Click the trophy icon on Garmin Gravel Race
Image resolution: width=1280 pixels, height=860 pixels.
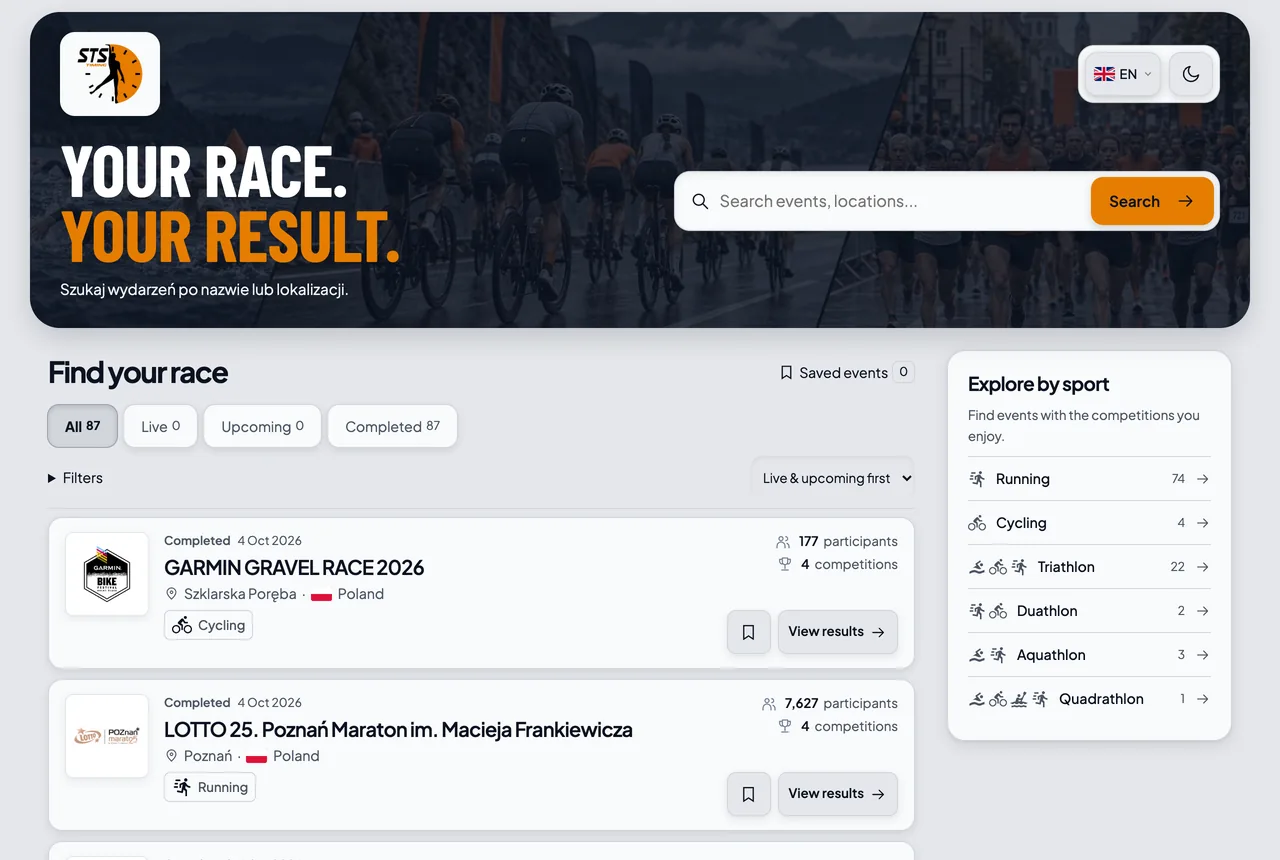tap(785, 565)
